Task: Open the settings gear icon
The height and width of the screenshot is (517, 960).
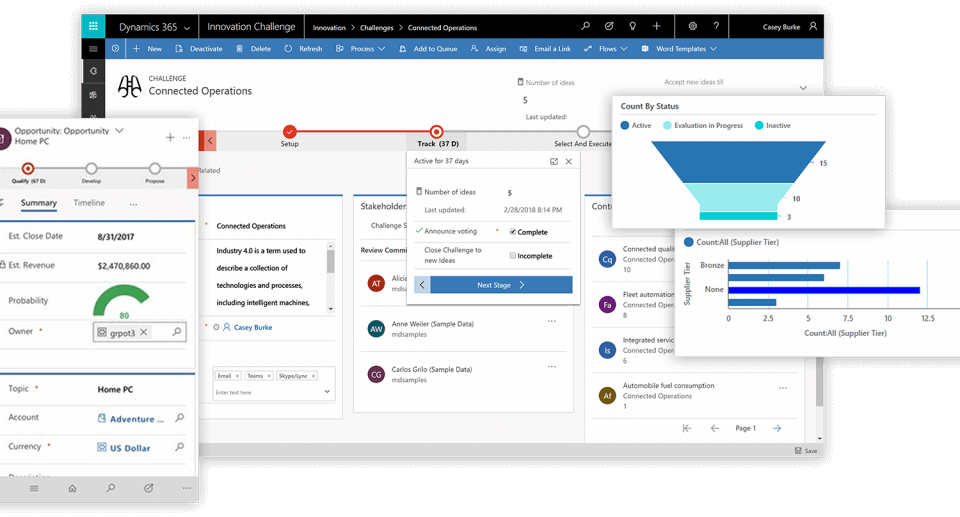Action: (692, 27)
